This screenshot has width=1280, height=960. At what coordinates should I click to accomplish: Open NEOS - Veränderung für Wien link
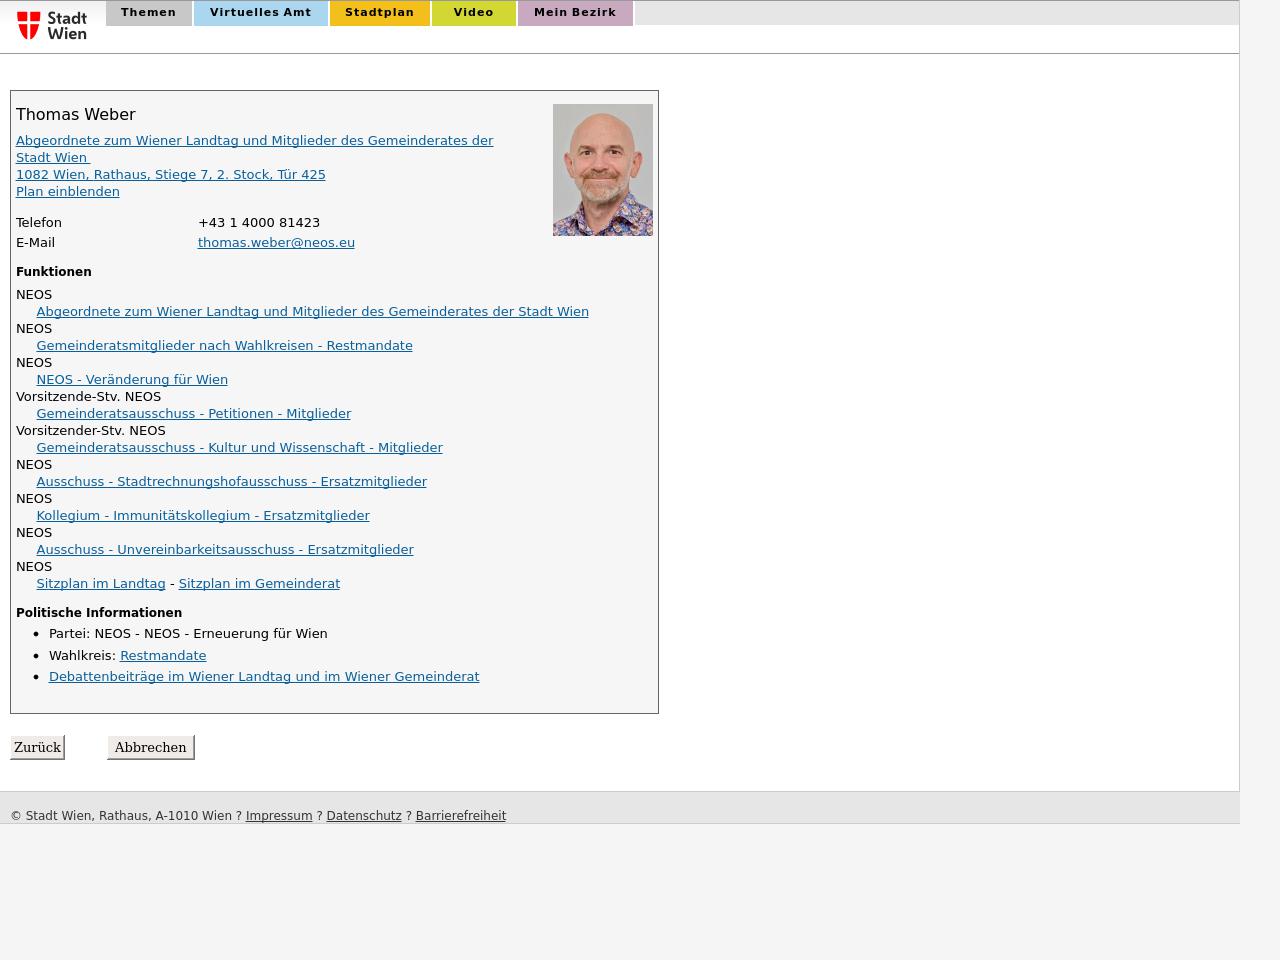[x=132, y=379]
